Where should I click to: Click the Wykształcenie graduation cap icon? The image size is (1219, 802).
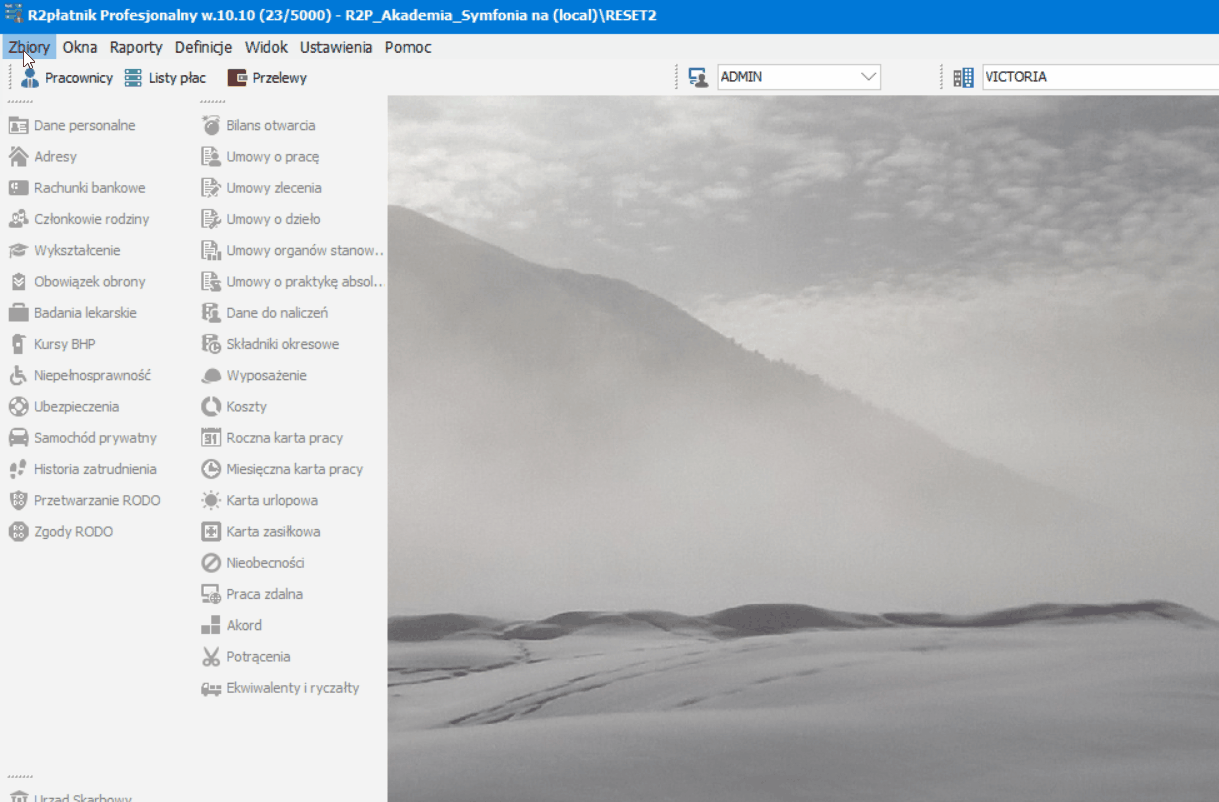click(x=18, y=251)
